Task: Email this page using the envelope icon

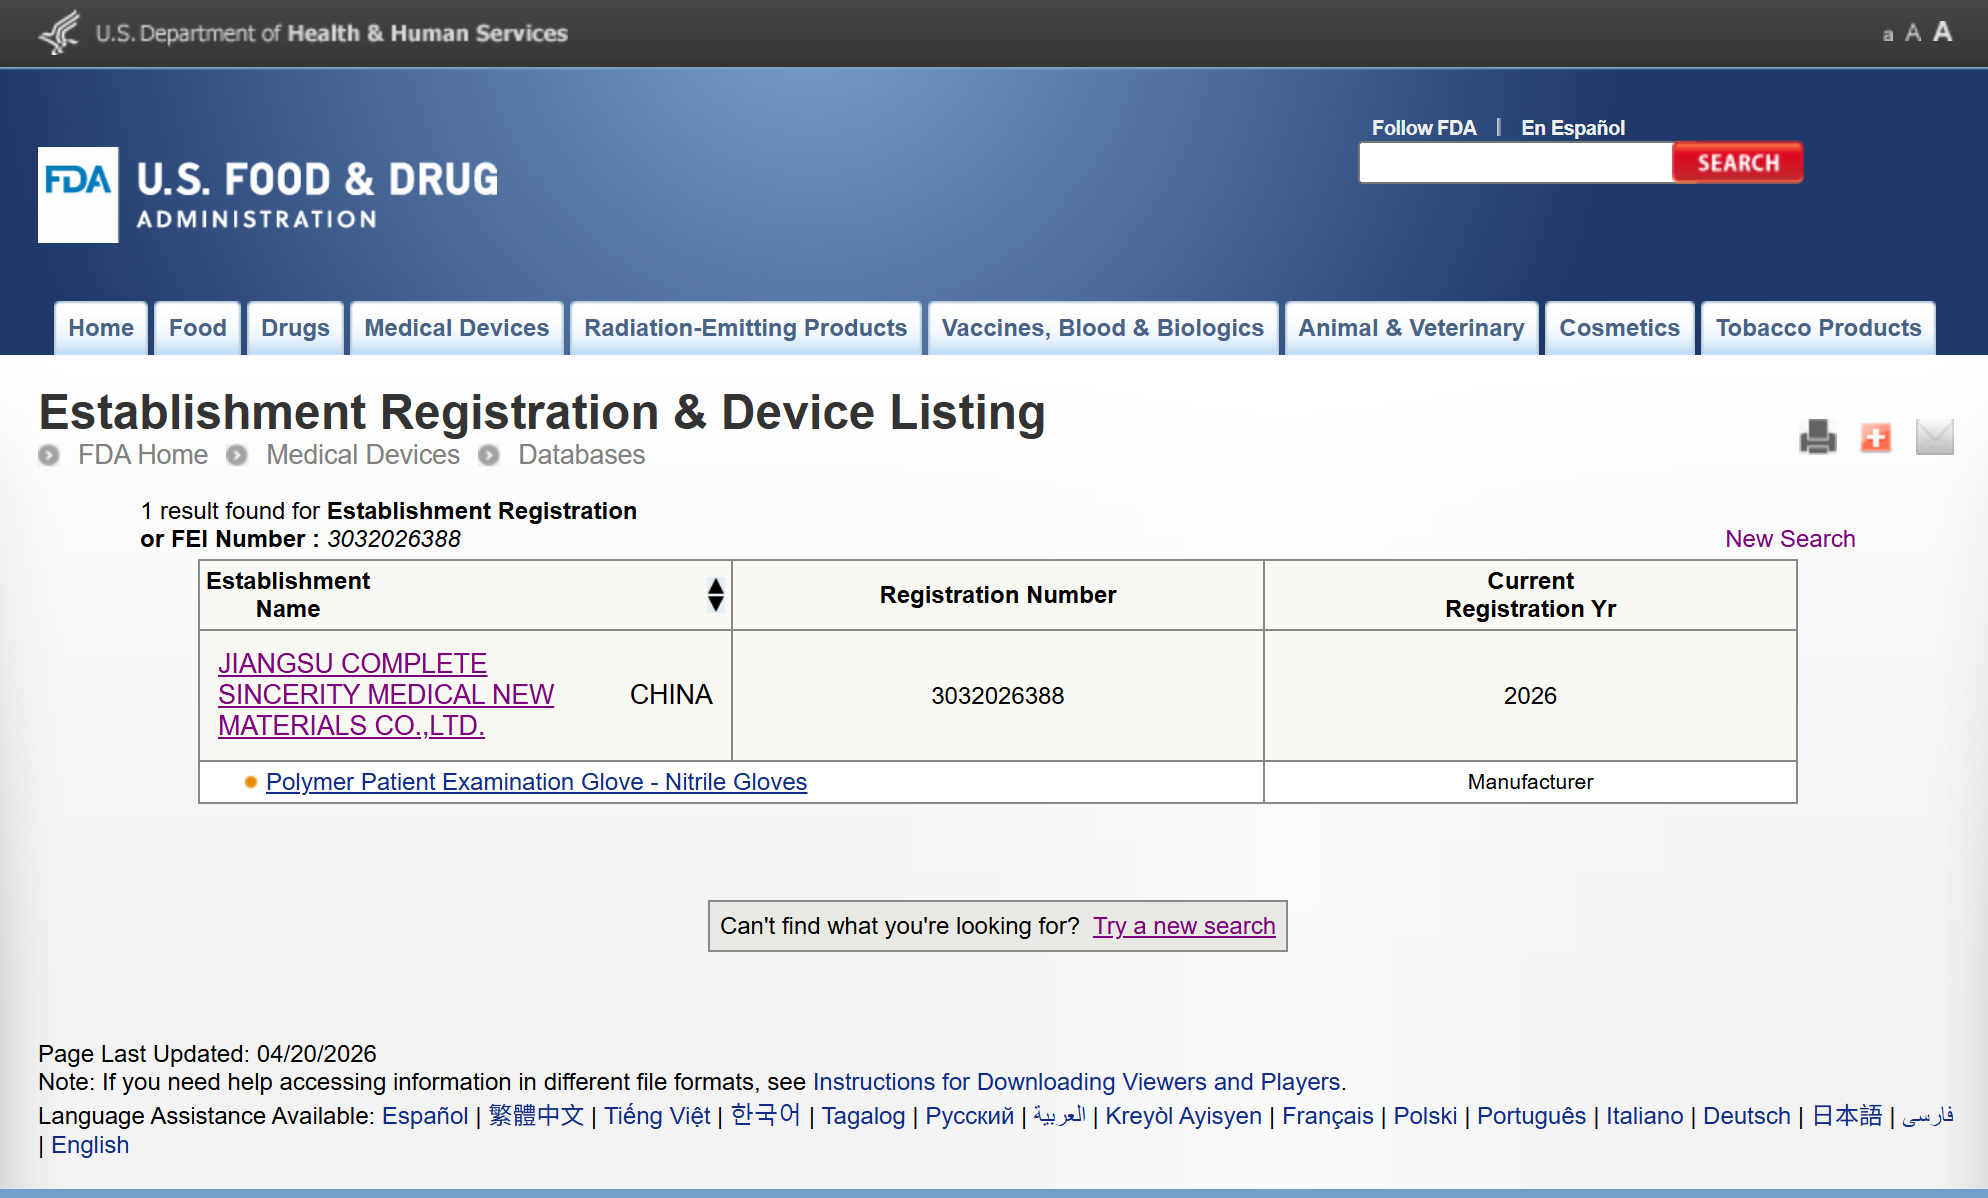Action: click(1935, 437)
